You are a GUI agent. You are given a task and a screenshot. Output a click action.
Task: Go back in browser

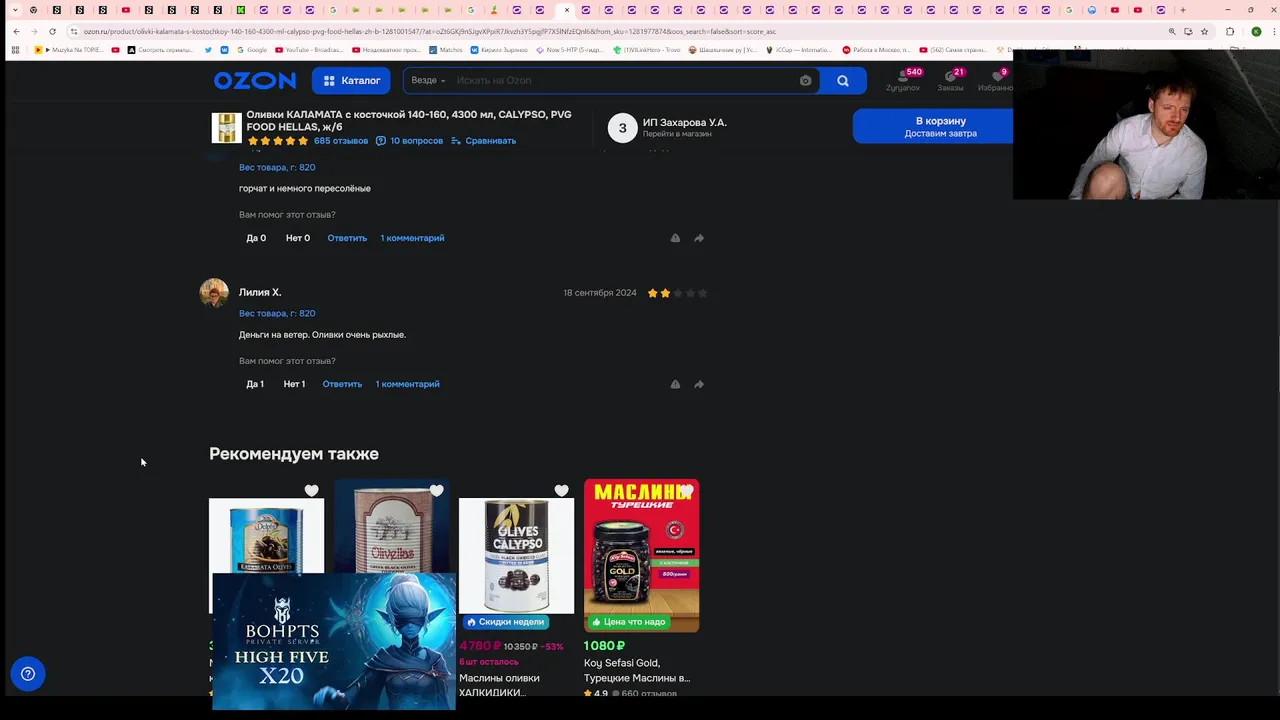coord(16,31)
